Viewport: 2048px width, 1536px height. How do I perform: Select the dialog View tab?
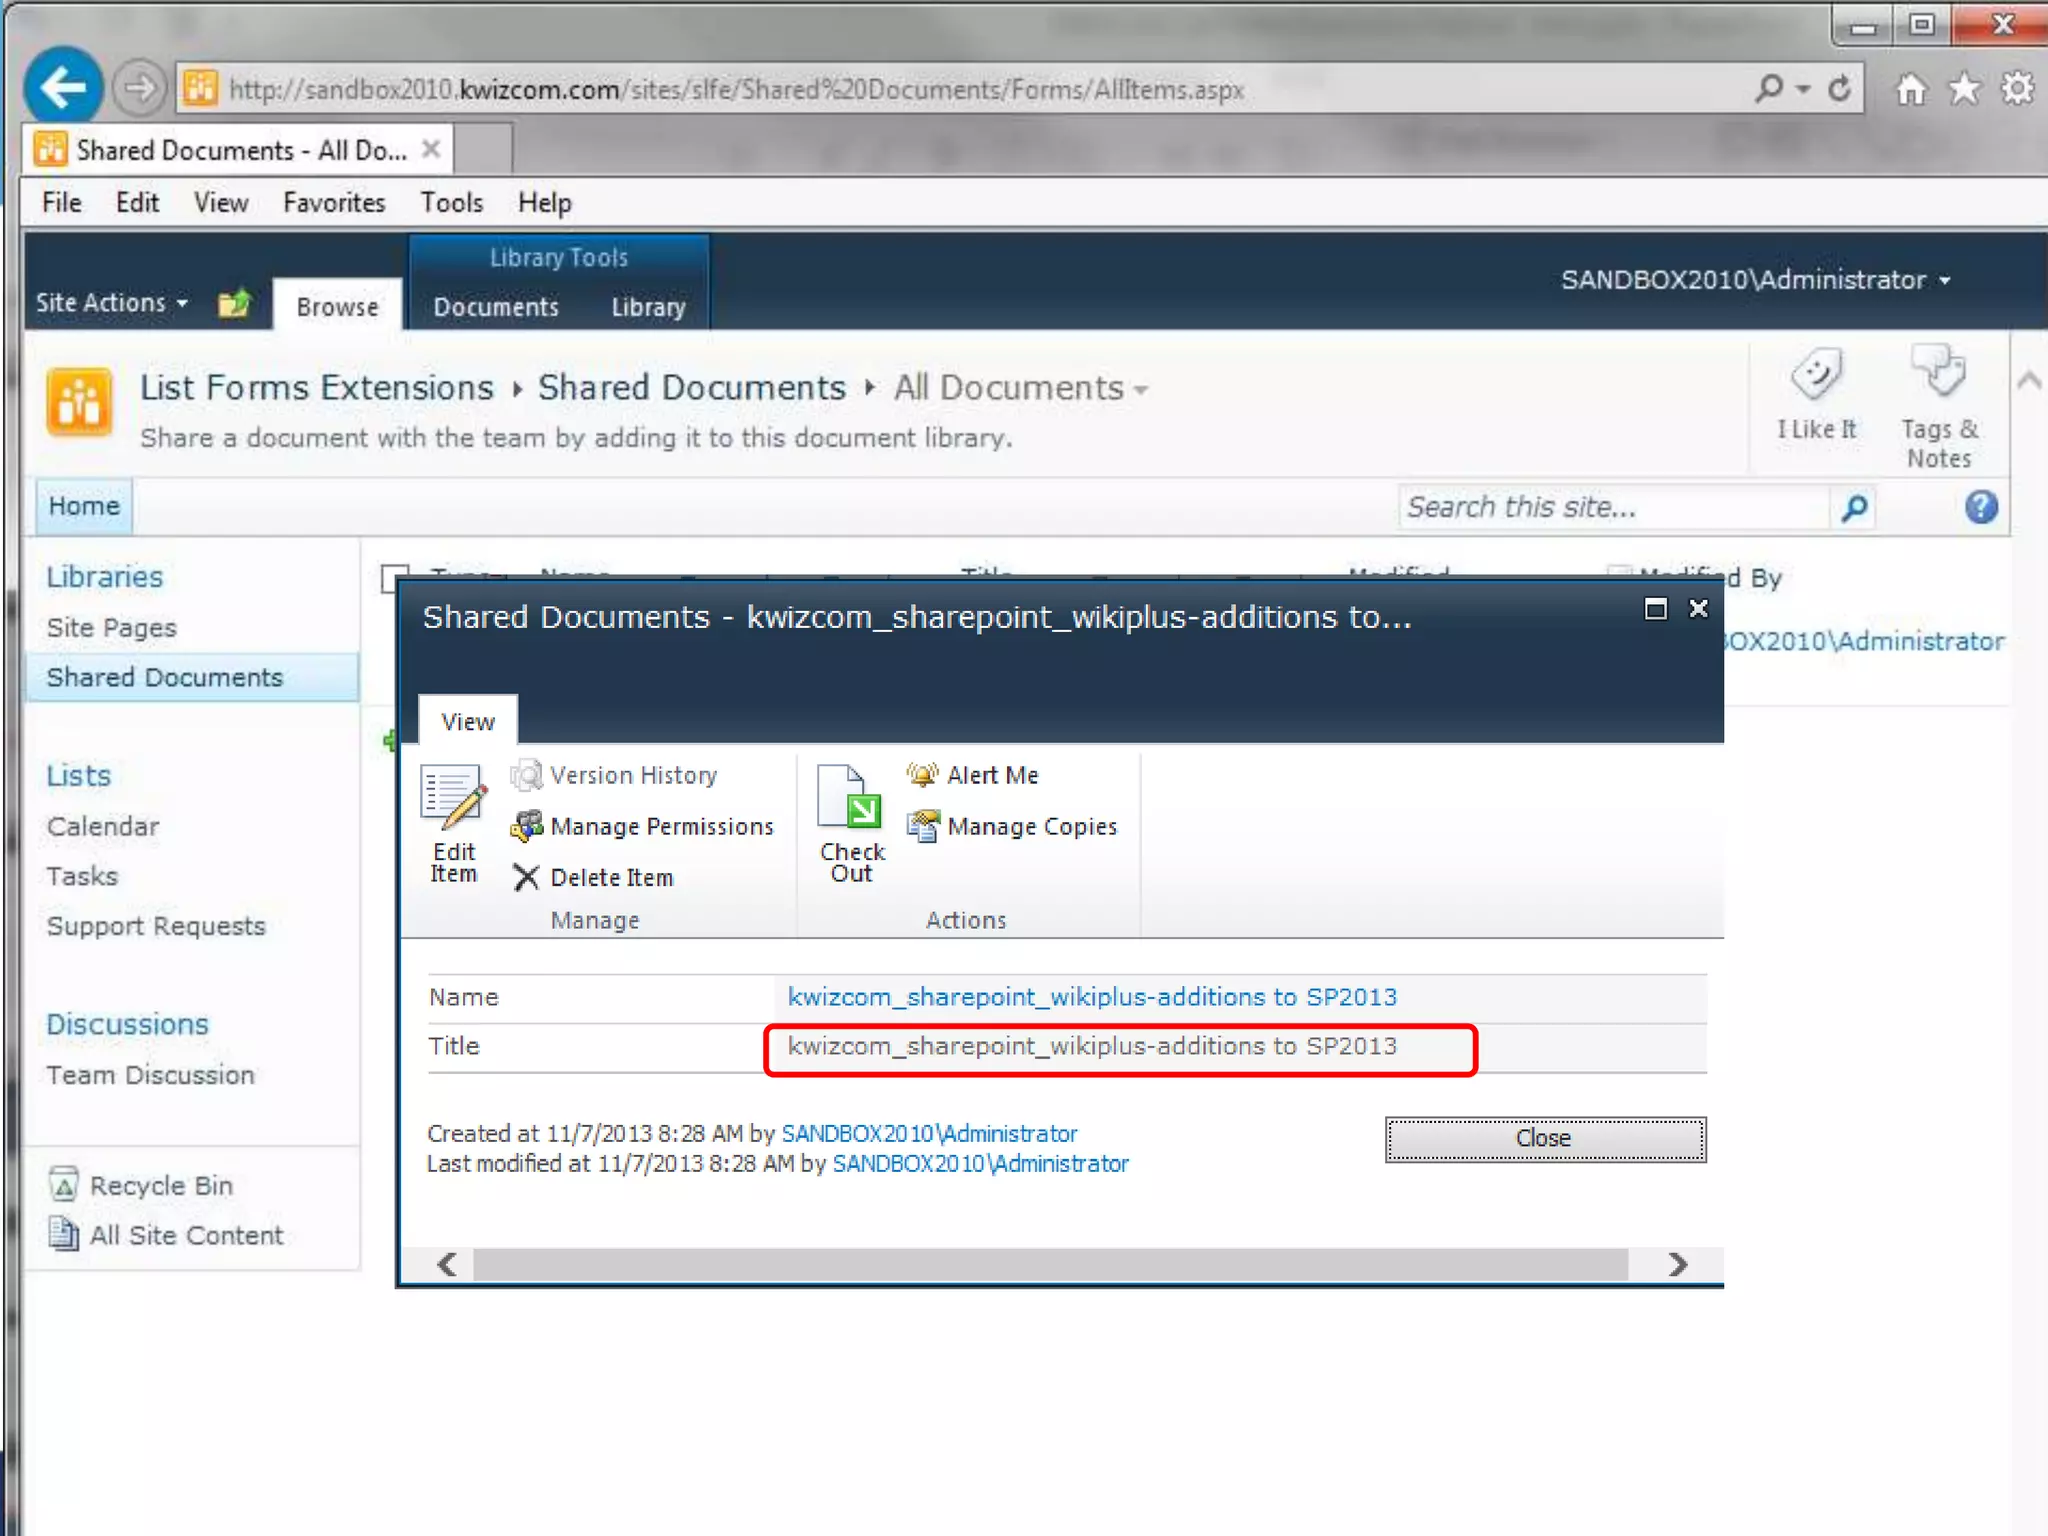point(468,721)
